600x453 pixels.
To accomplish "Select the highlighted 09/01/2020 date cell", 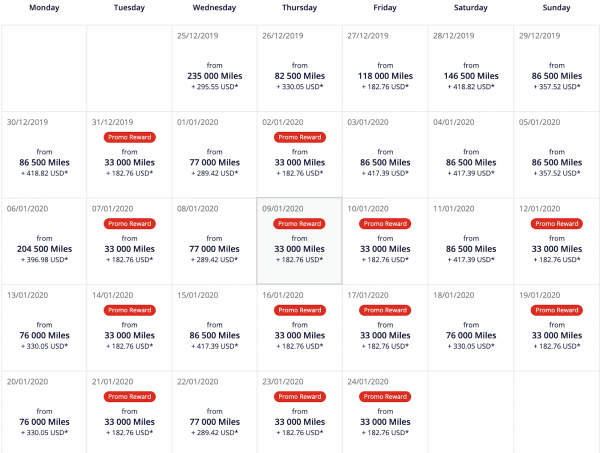I will coord(299,241).
